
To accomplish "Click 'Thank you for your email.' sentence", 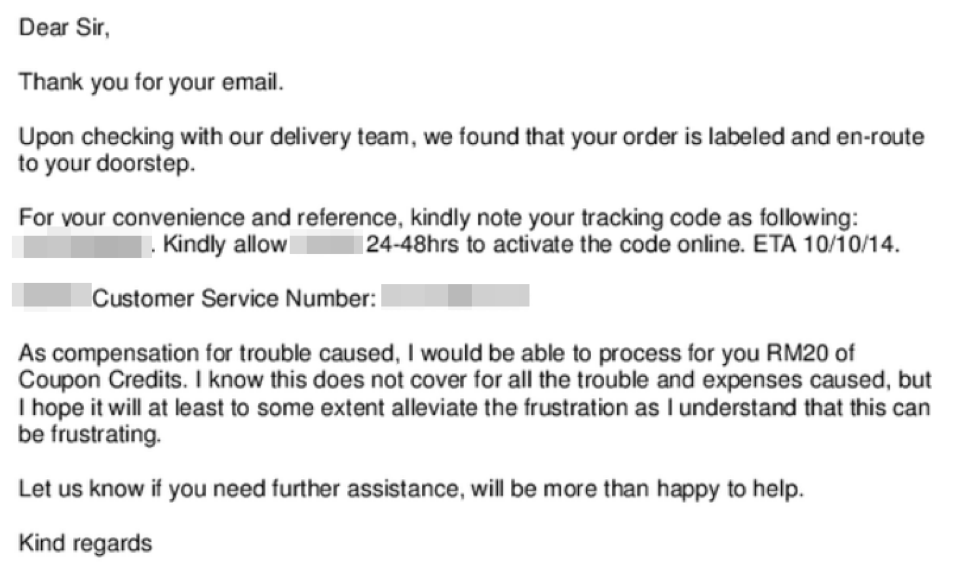I will click(151, 83).
